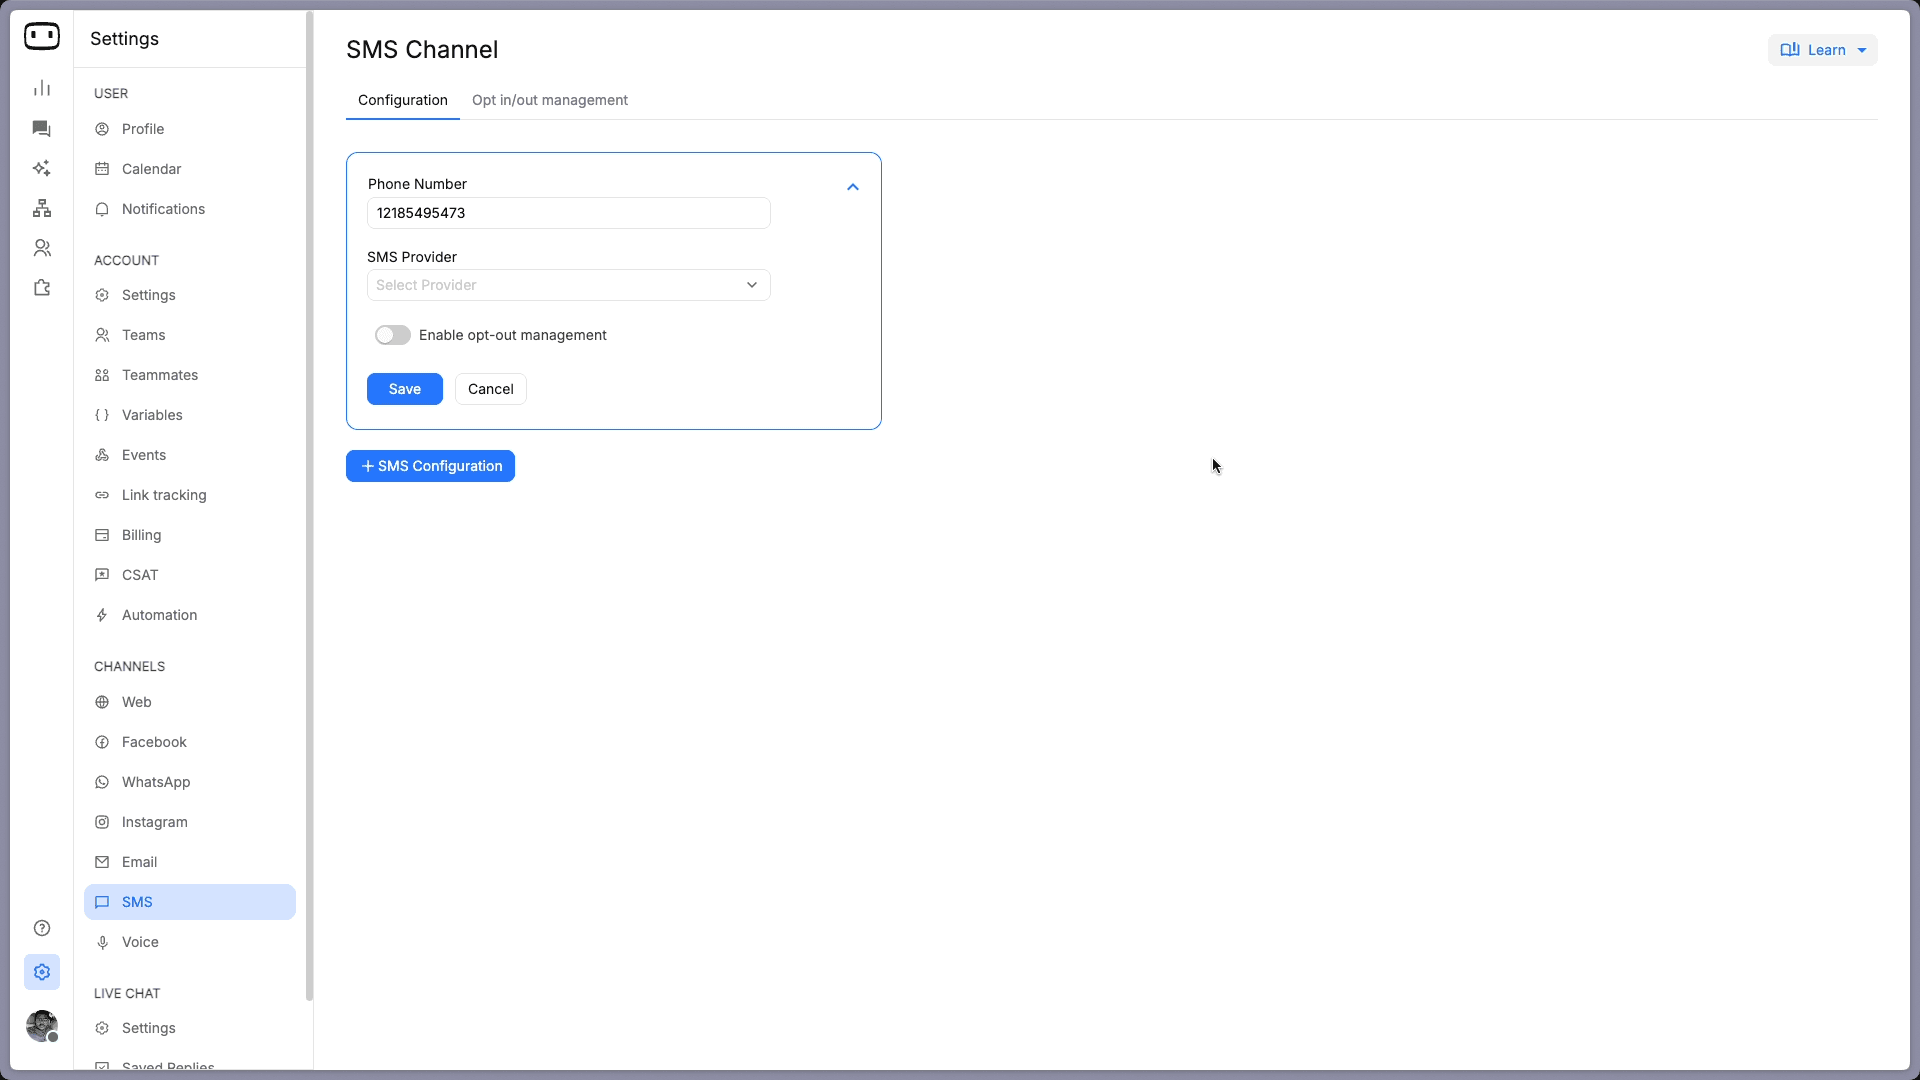Click the AI sparkles icon in rail

tap(42, 169)
